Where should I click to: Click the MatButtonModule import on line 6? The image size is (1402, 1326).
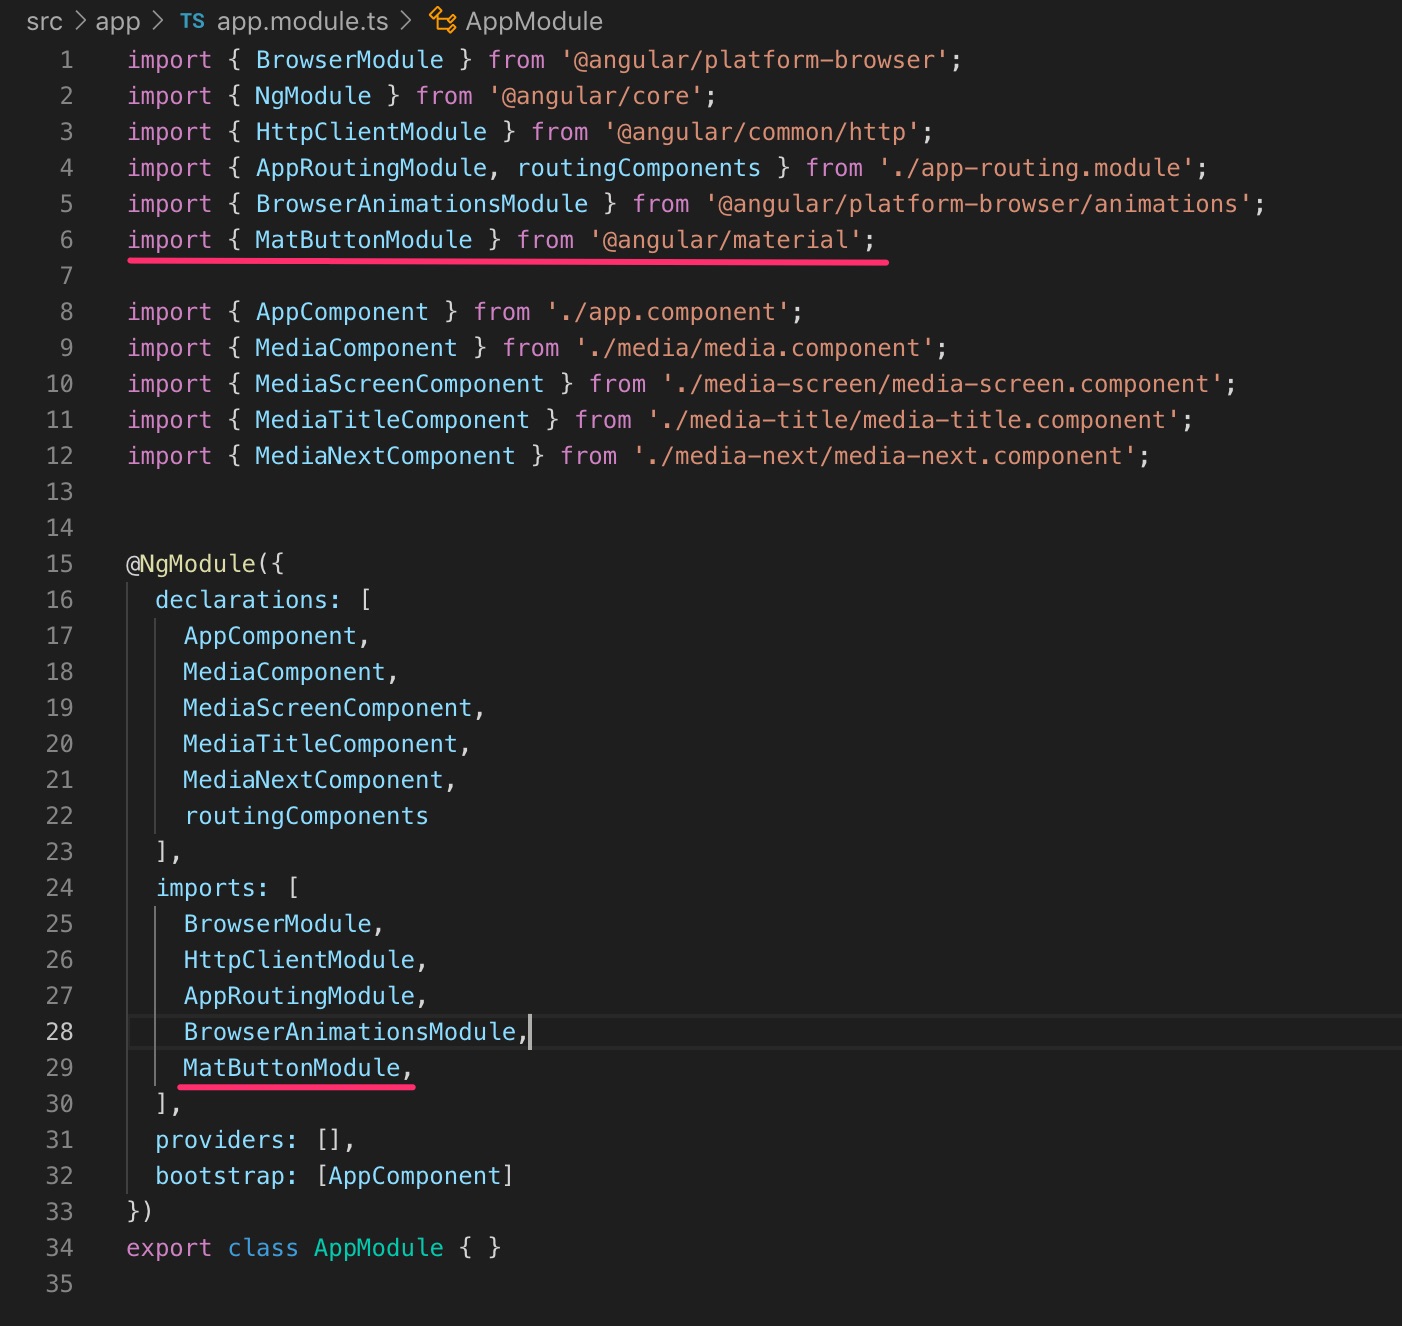click(363, 239)
